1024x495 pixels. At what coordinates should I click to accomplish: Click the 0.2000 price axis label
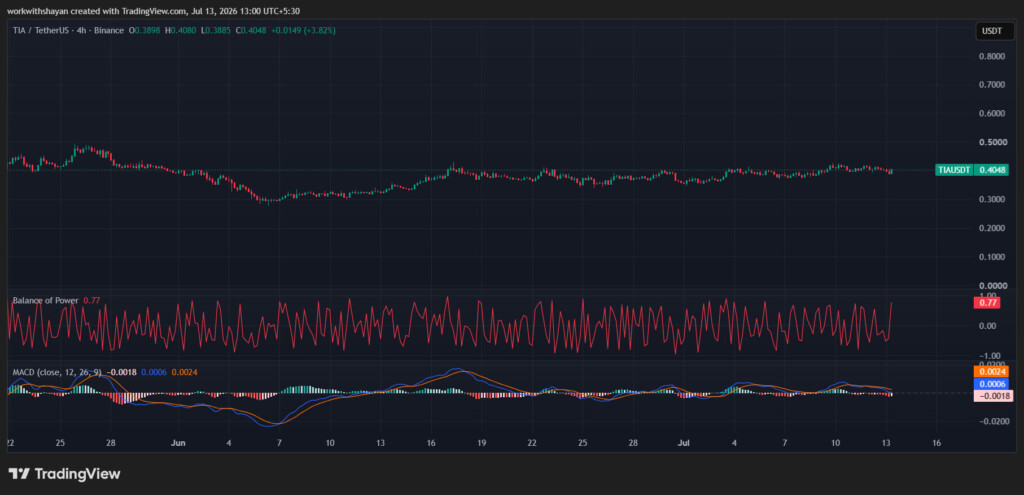[x=991, y=228]
